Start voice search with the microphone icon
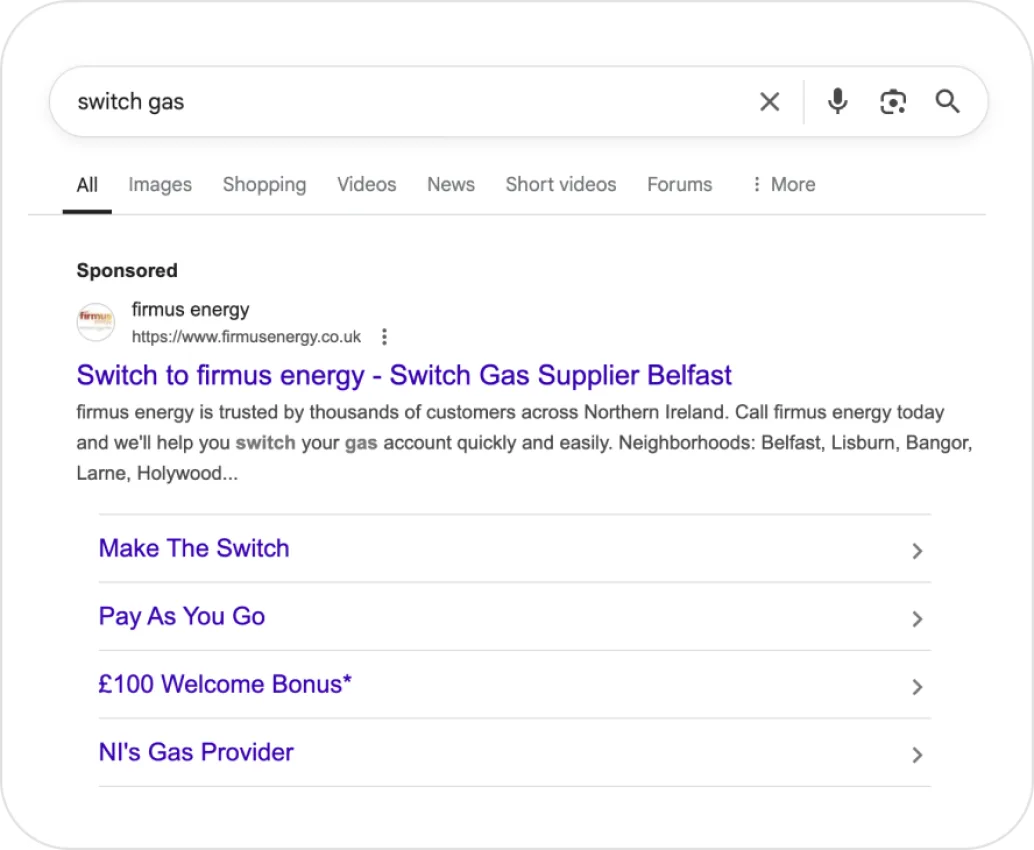Screen dimensions: 1034x850 pos(837,102)
